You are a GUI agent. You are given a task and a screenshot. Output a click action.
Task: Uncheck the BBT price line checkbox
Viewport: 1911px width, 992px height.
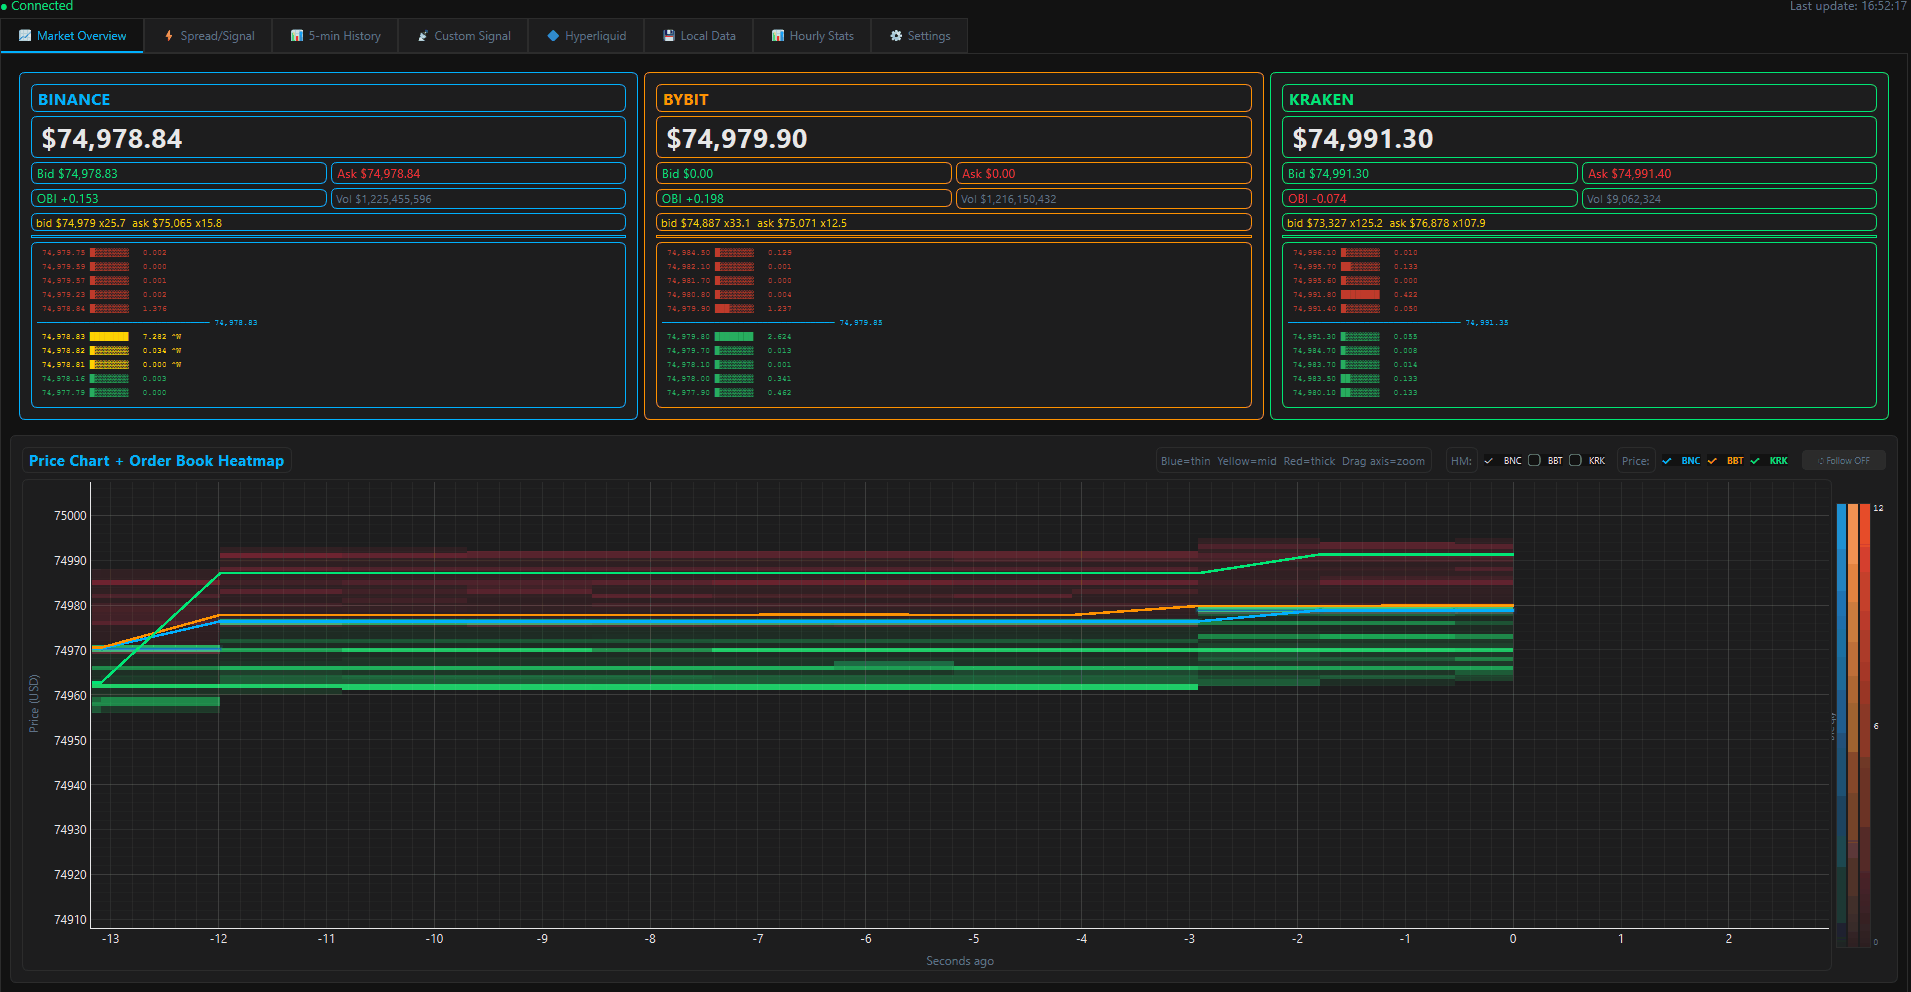1711,460
